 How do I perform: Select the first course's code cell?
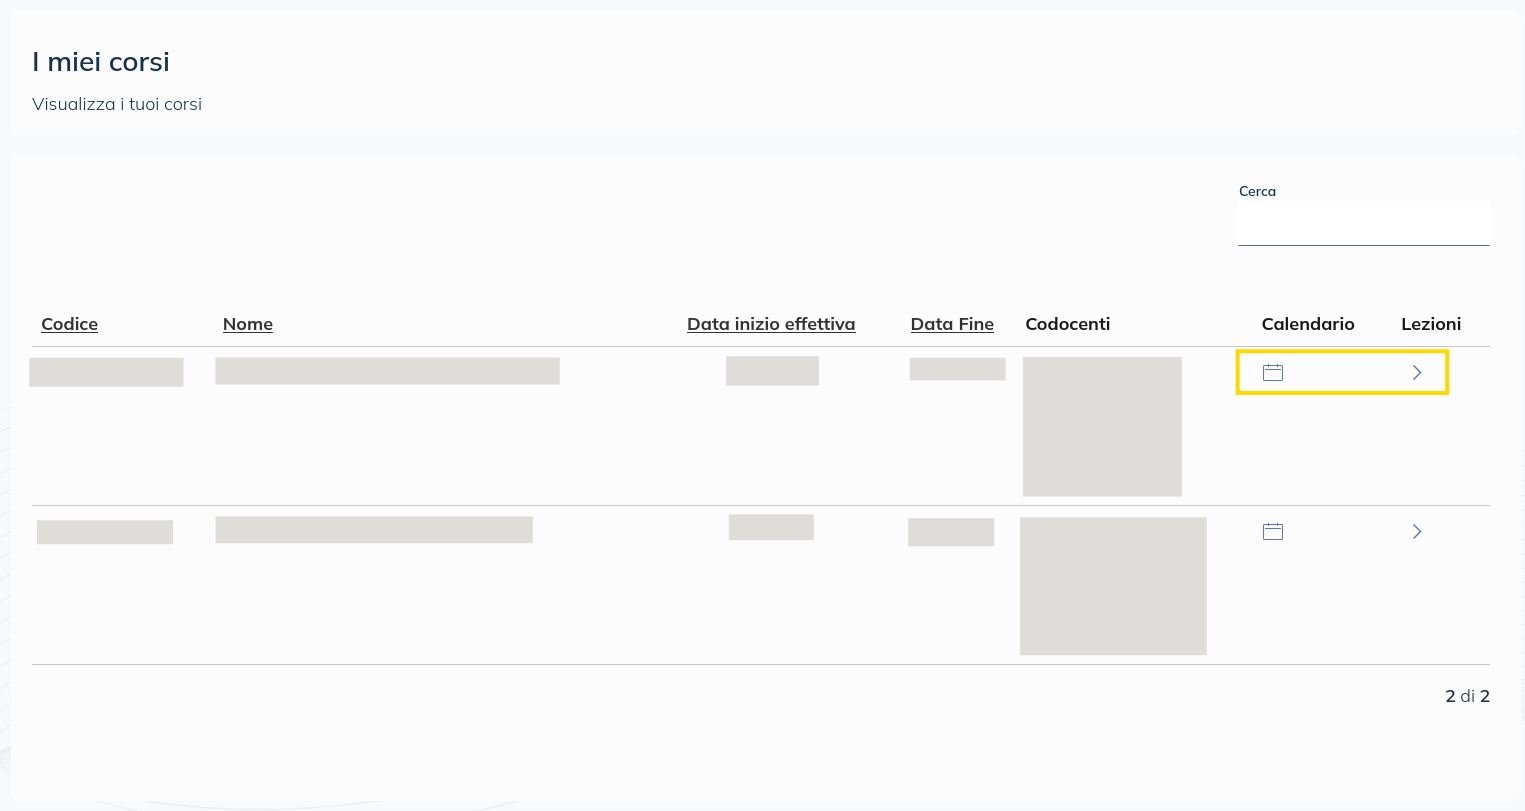click(106, 372)
